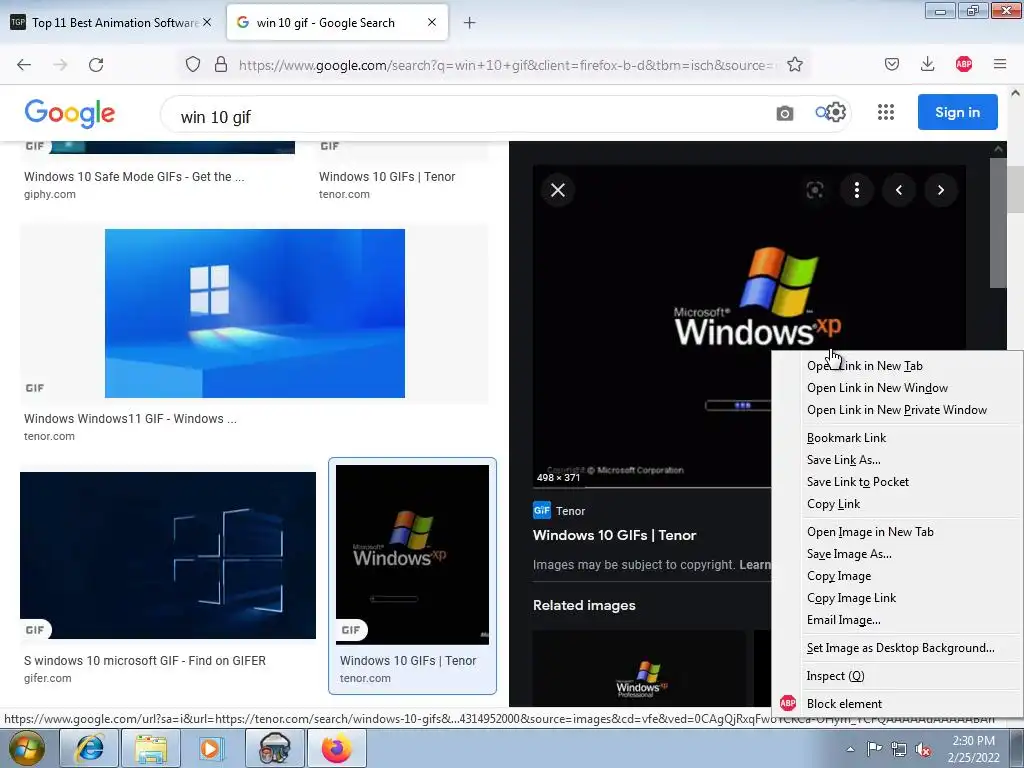The width and height of the screenshot is (1024, 768).
Task: Reload the page with the refresh icon
Action: coord(96,65)
